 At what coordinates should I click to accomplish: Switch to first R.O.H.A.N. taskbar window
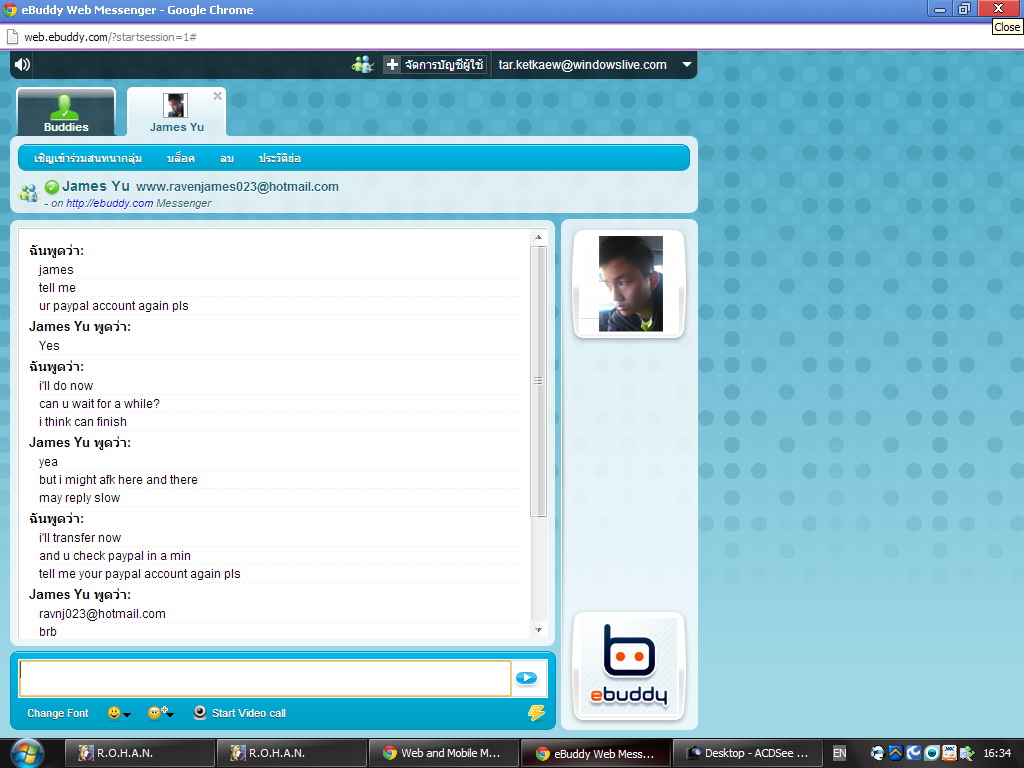(x=140, y=753)
